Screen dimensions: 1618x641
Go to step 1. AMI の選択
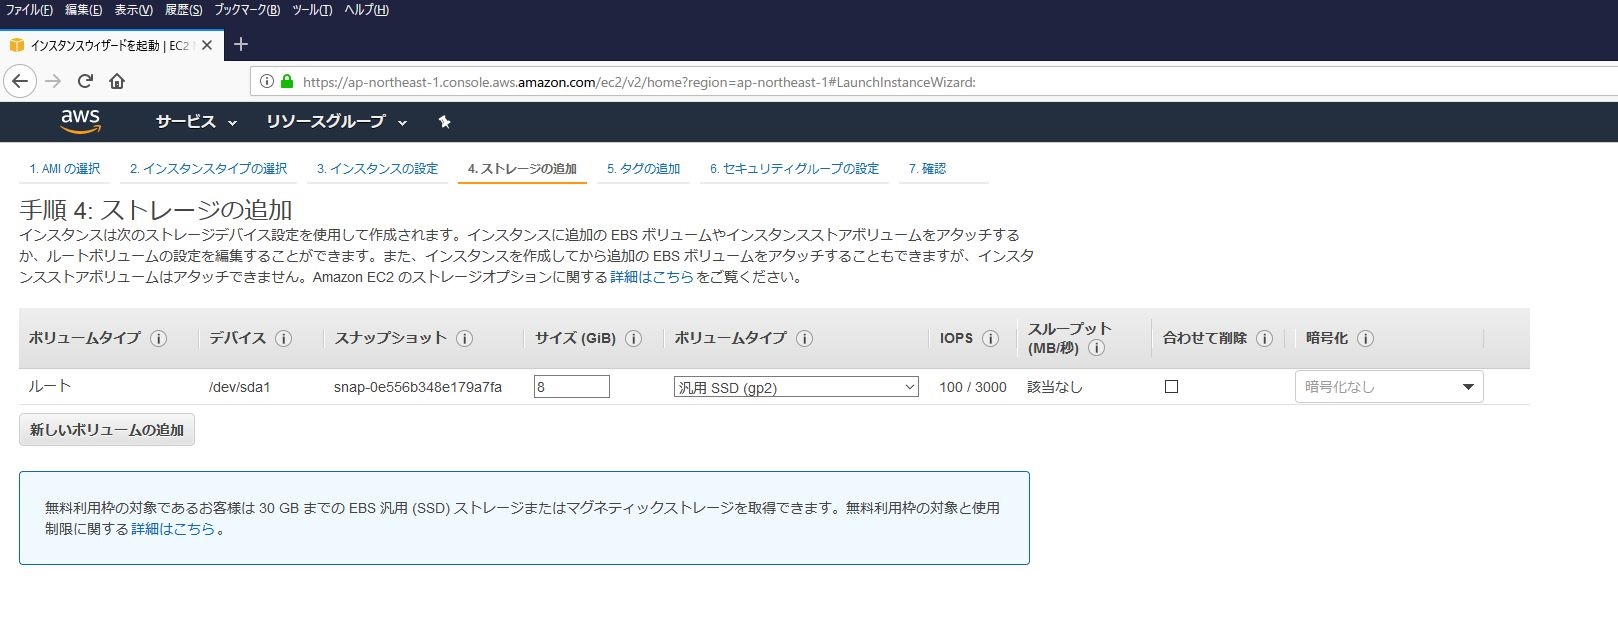[64, 169]
